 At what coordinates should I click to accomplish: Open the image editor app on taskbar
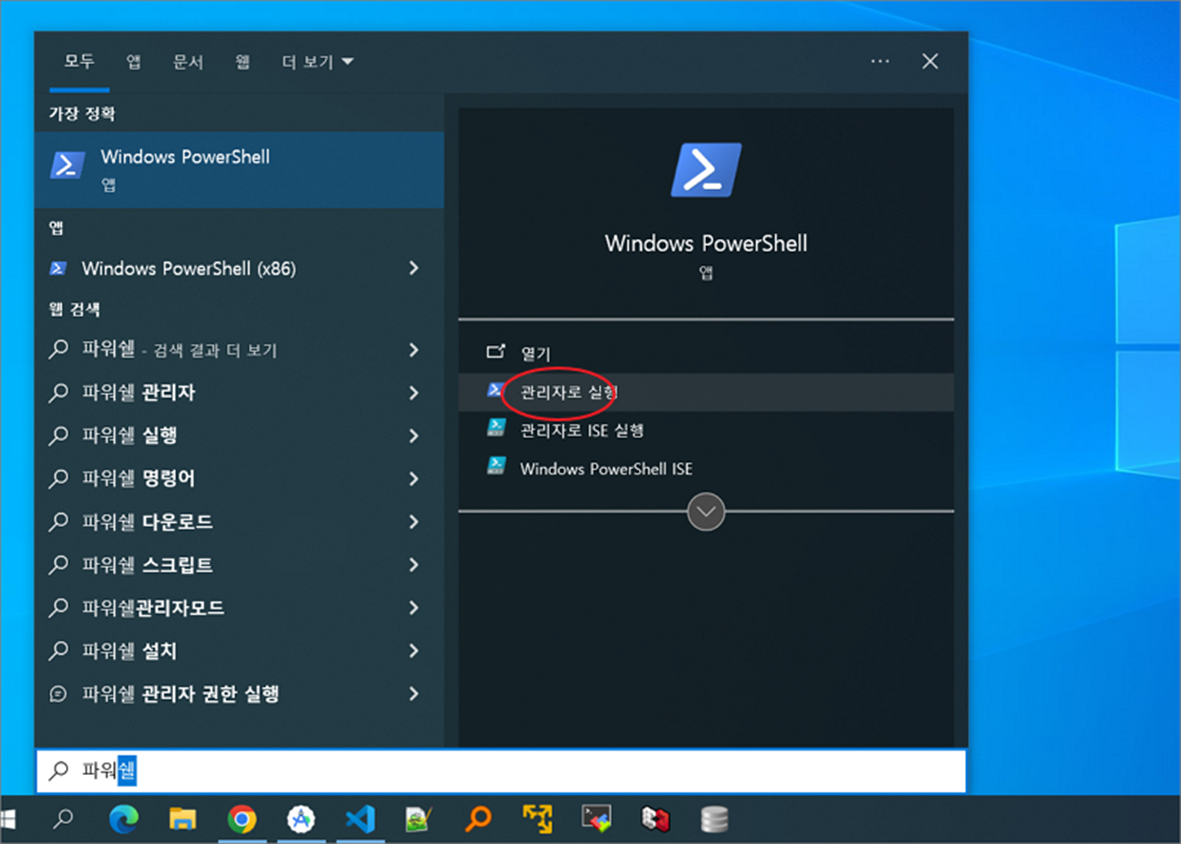click(419, 819)
